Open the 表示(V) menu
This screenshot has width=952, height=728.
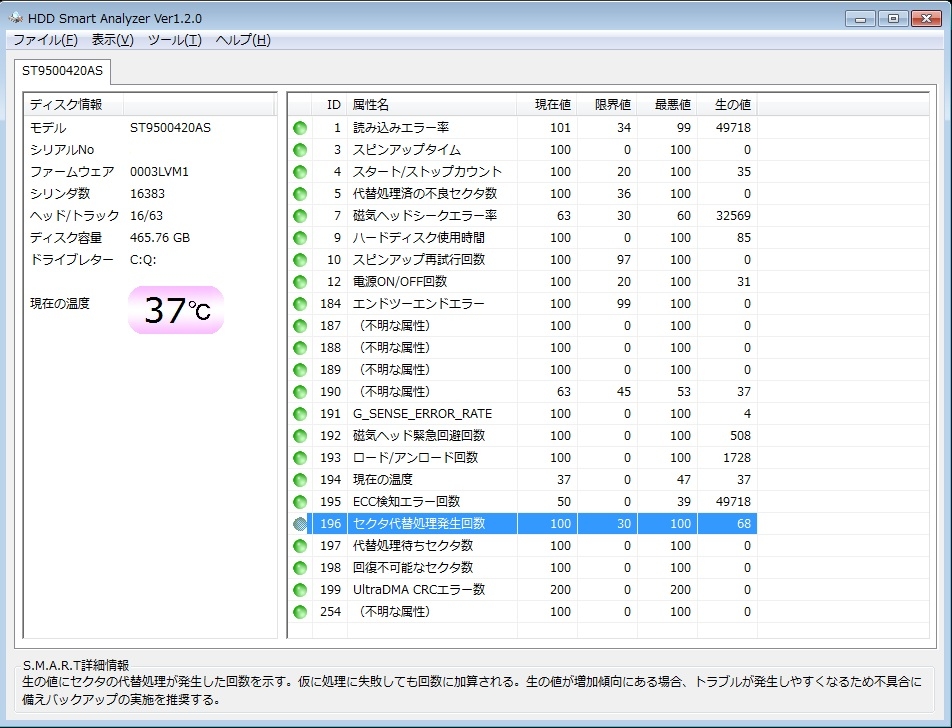click(112, 40)
